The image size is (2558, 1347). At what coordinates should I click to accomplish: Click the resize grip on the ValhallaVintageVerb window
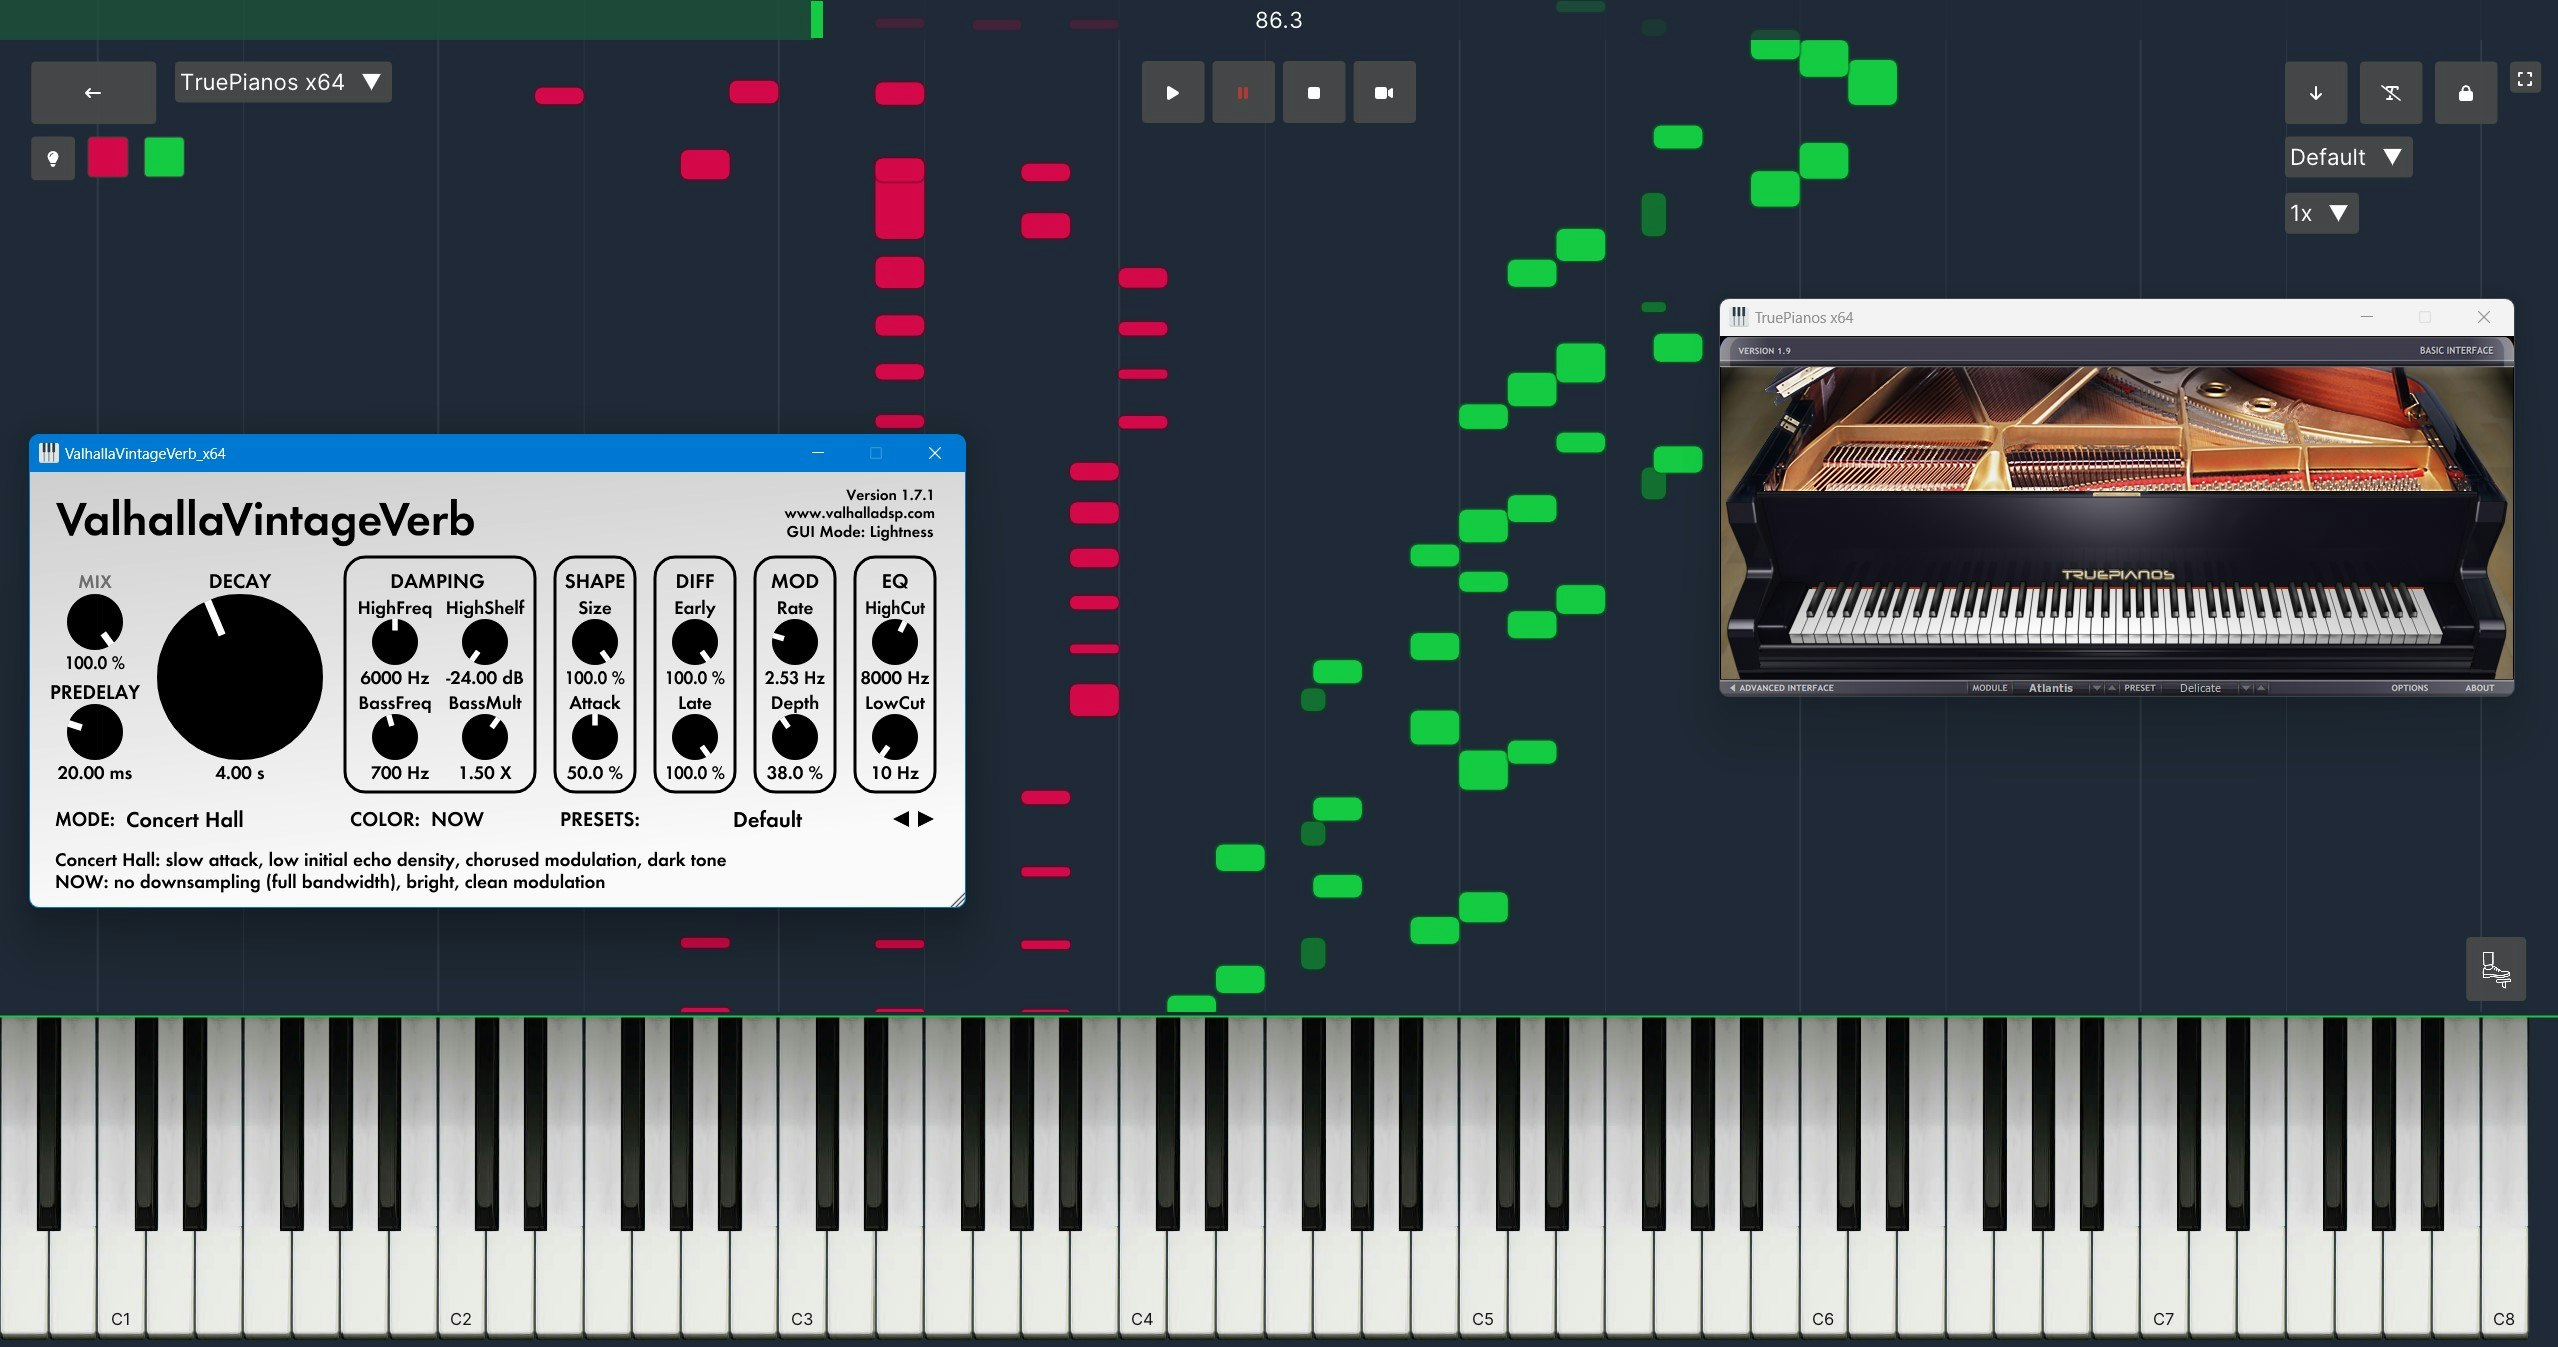coord(957,899)
